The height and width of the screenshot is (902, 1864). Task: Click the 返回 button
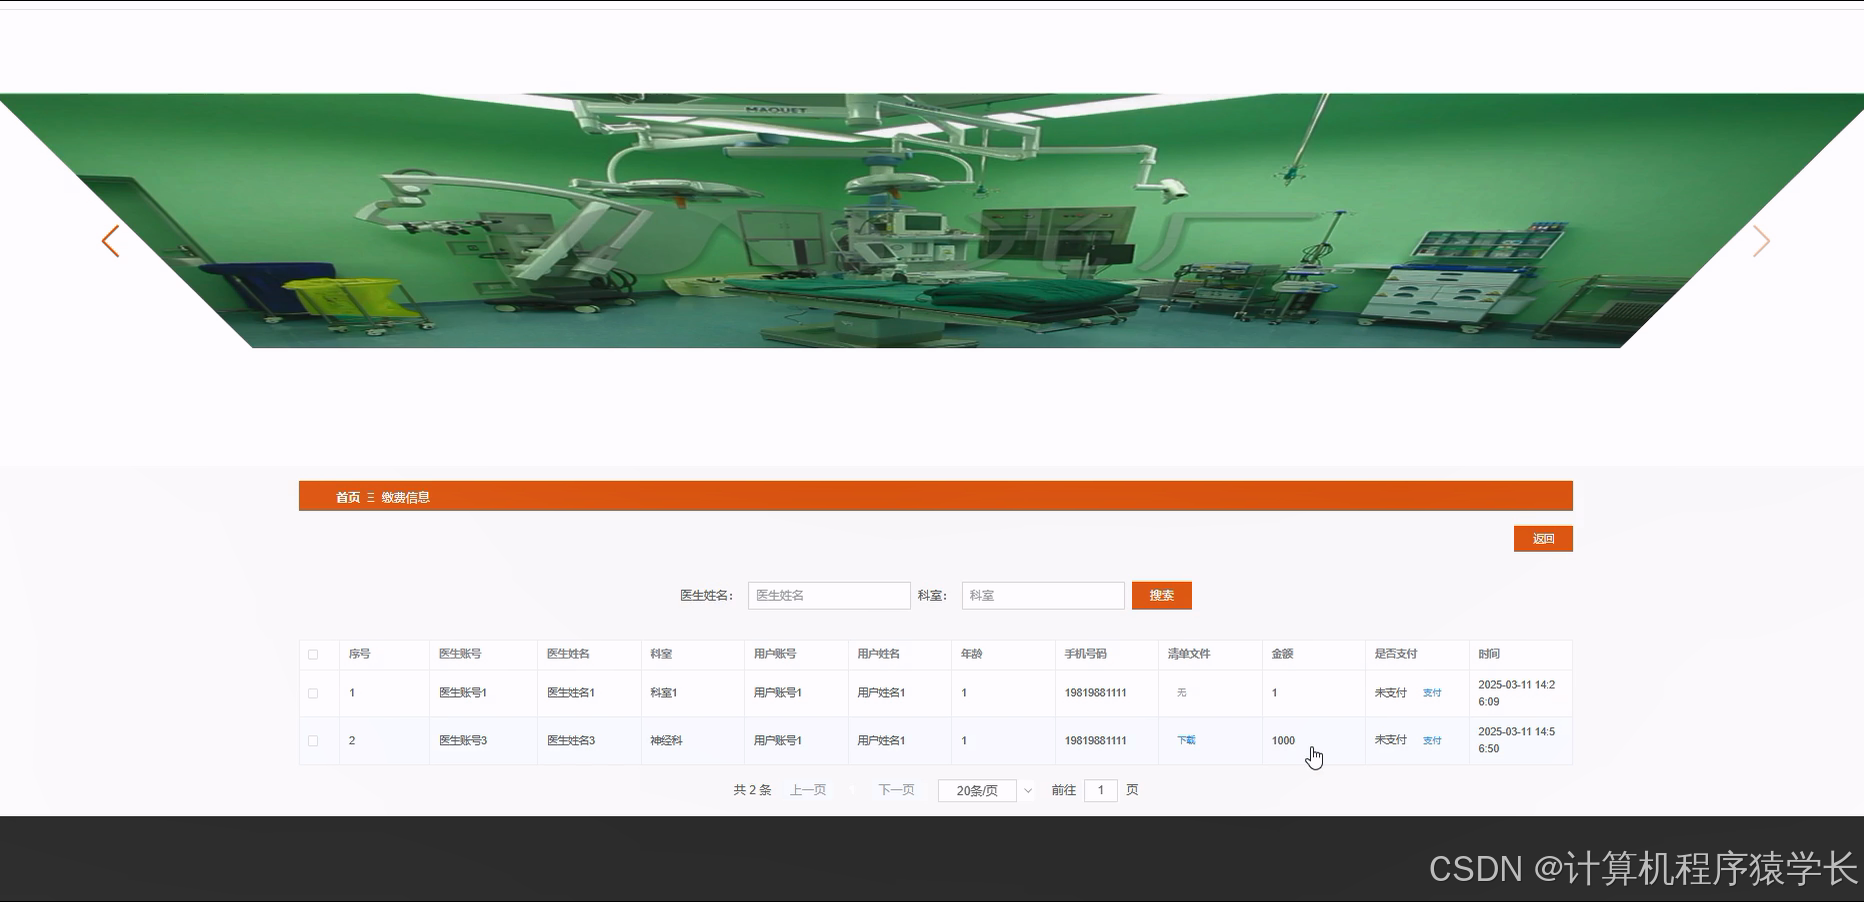(x=1543, y=539)
